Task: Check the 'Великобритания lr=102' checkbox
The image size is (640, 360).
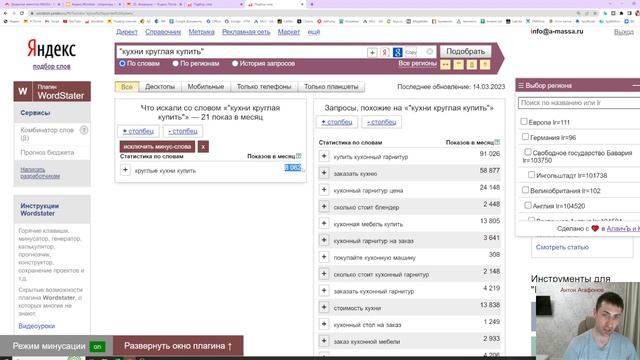Action: coord(526,190)
